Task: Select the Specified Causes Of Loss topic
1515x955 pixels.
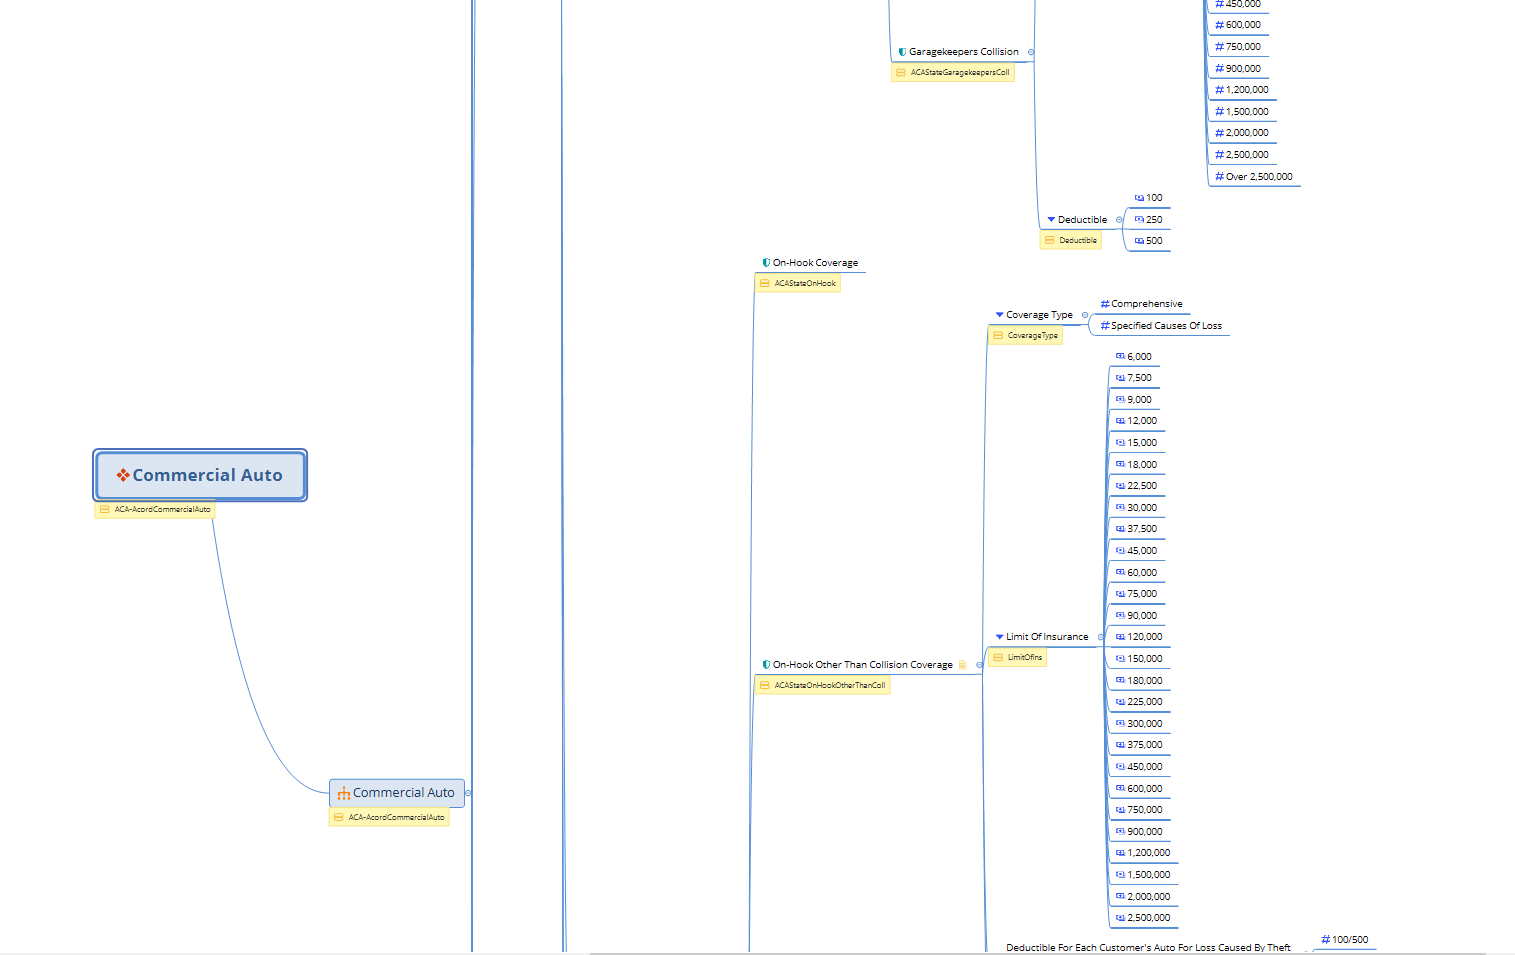Action: click(x=1166, y=326)
